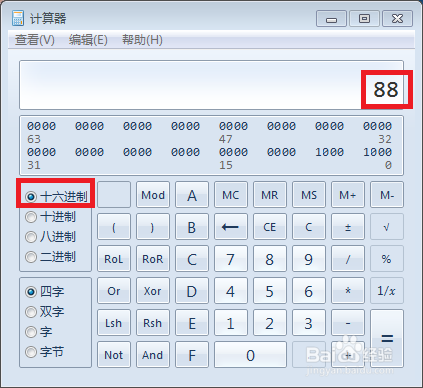
Task: Open the 帮助(H) menu
Action: [142, 40]
